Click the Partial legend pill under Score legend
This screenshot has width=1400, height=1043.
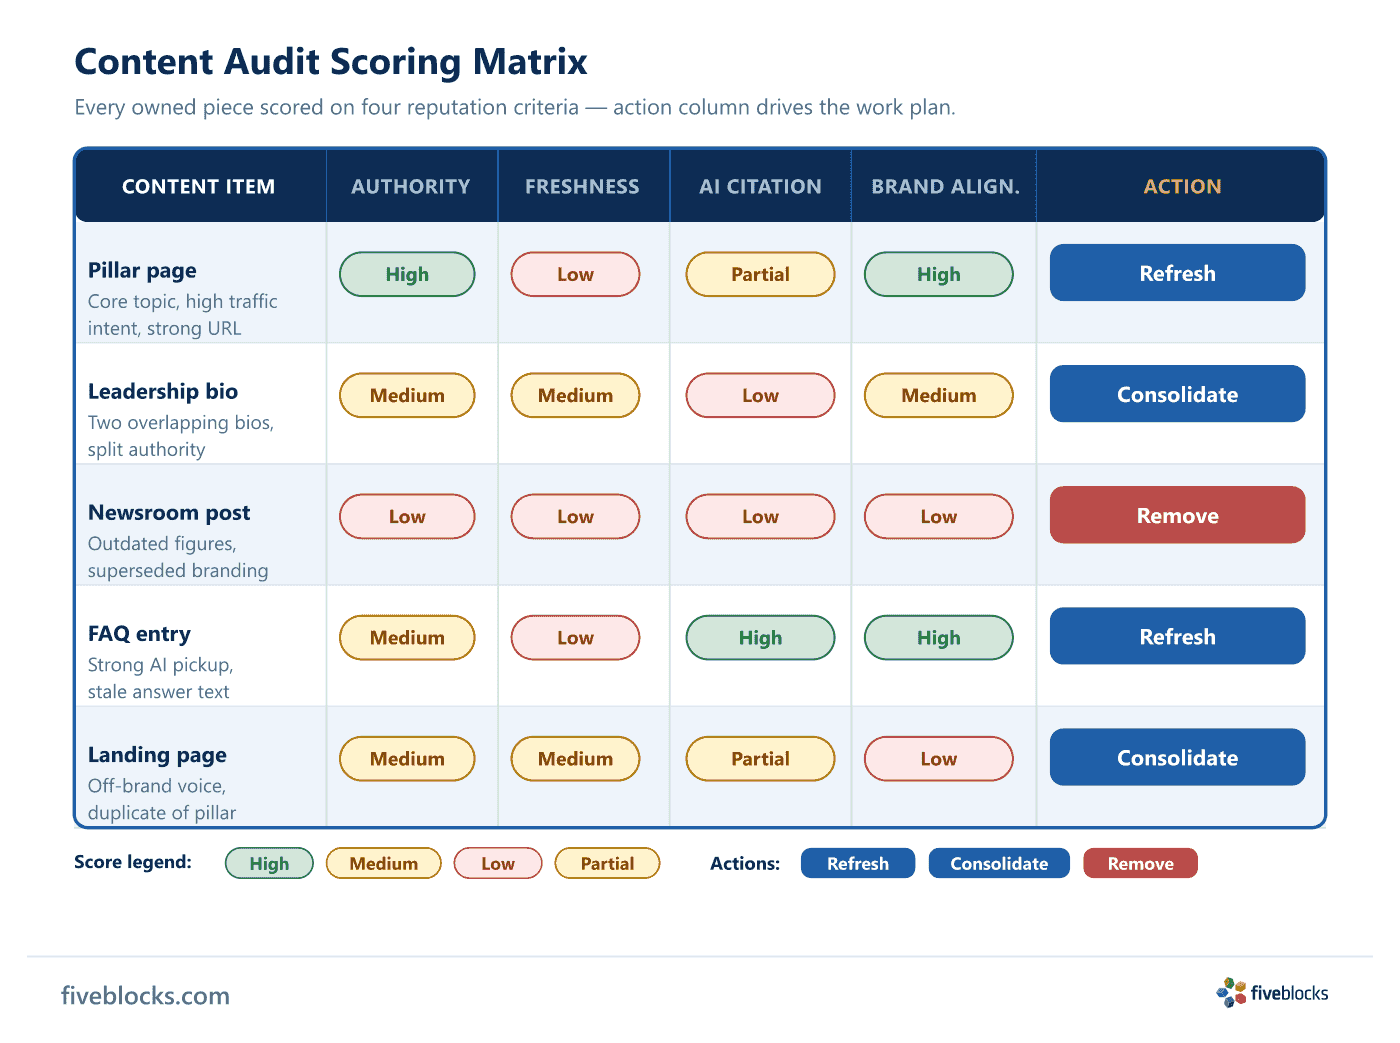click(x=607, y=863)
